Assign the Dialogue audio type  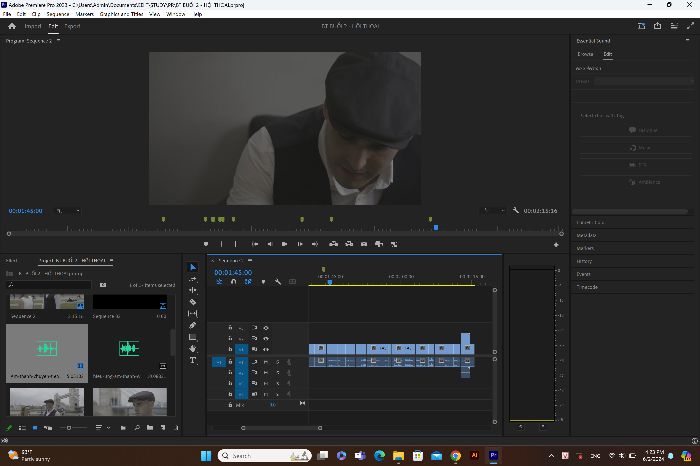[643, 130]
